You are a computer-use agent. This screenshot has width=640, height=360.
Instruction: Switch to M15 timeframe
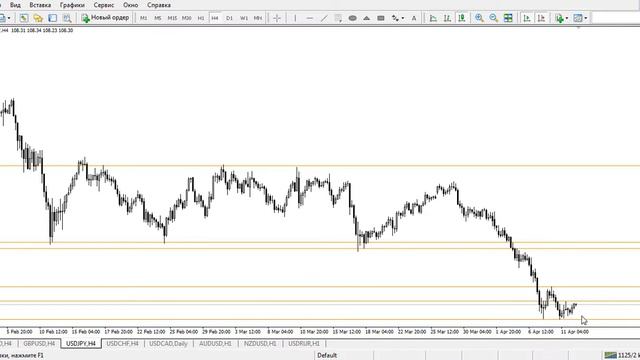(x=172, y=18)
